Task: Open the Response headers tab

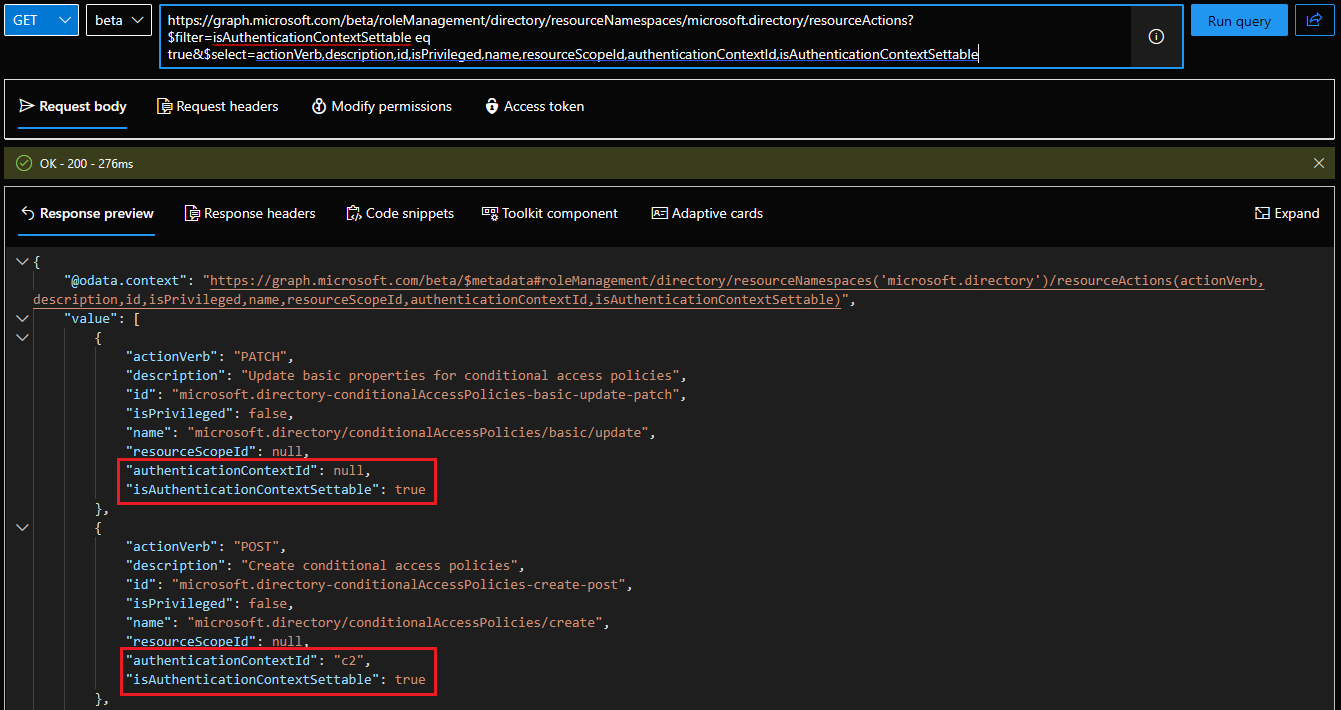Action: point(250,213)
